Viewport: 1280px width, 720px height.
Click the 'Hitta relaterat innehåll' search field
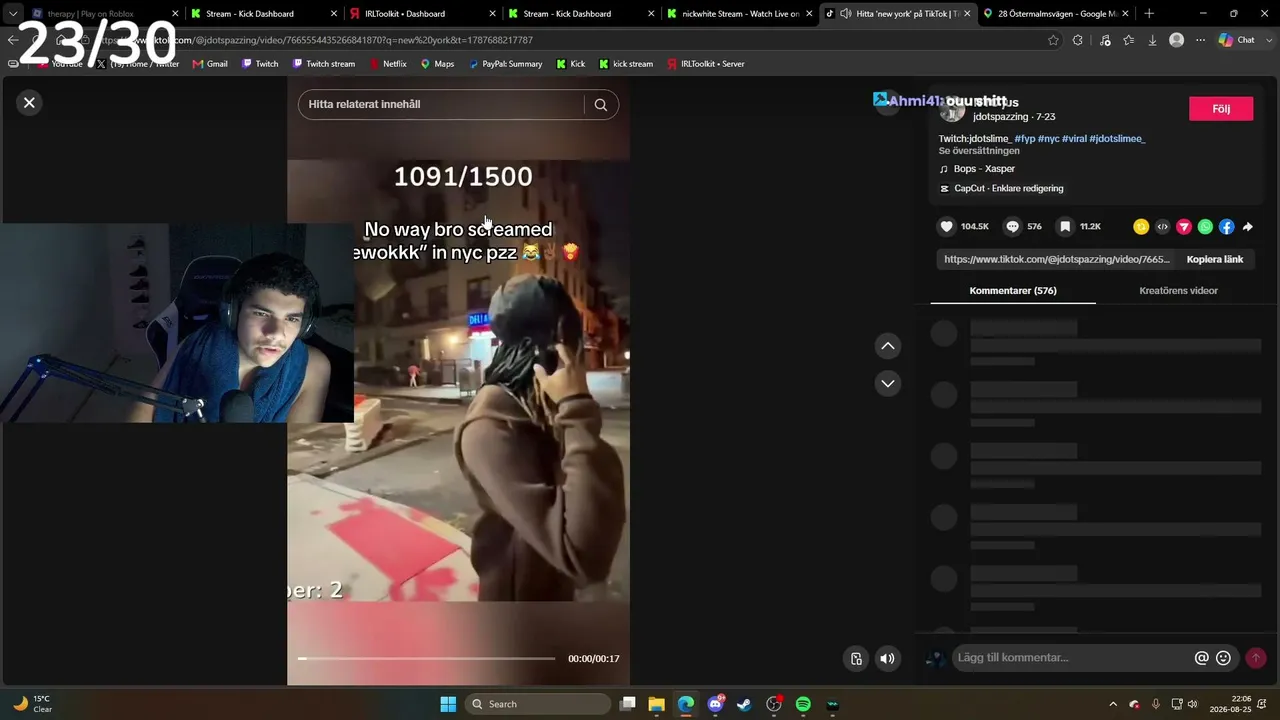[x=441, y=105]
